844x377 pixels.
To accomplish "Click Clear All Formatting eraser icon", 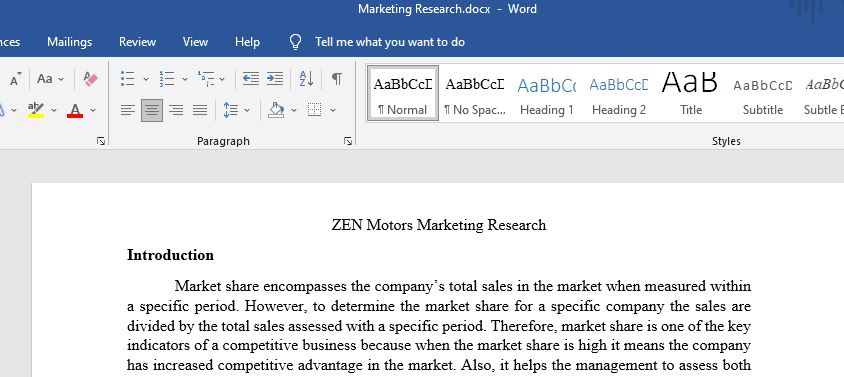I will (91, 79).
